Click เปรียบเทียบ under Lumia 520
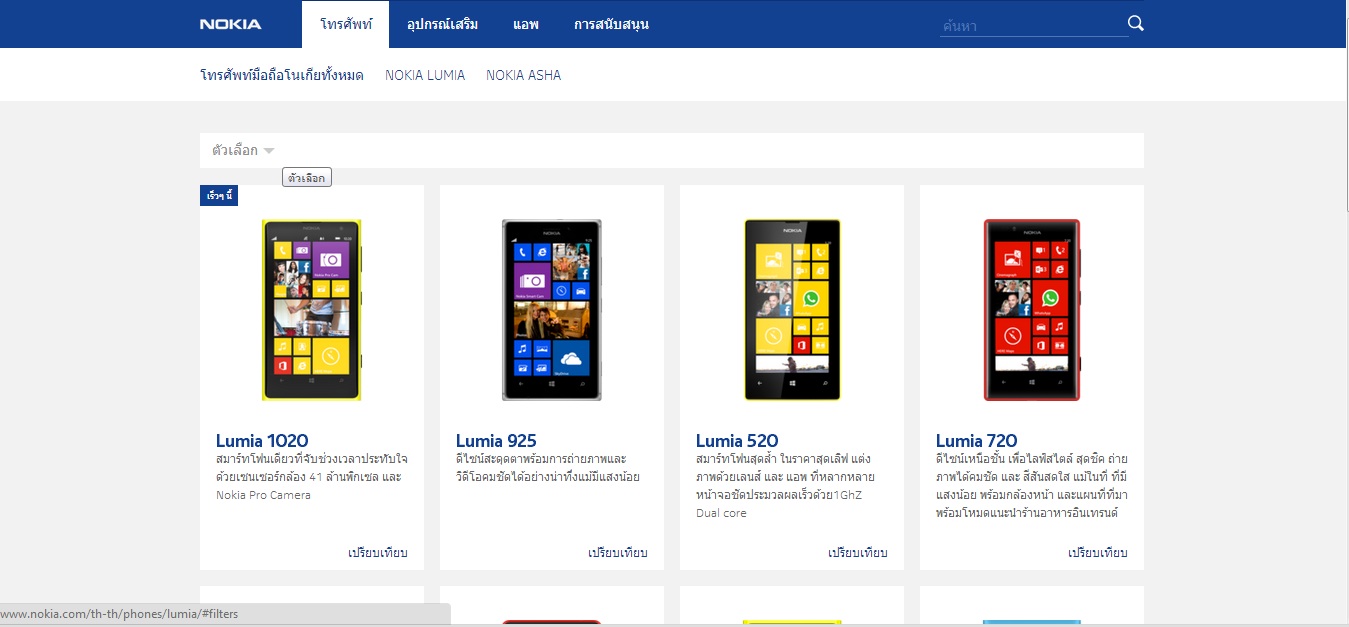The width and height of the screenshot is (1349, 627). pos(858,553)
